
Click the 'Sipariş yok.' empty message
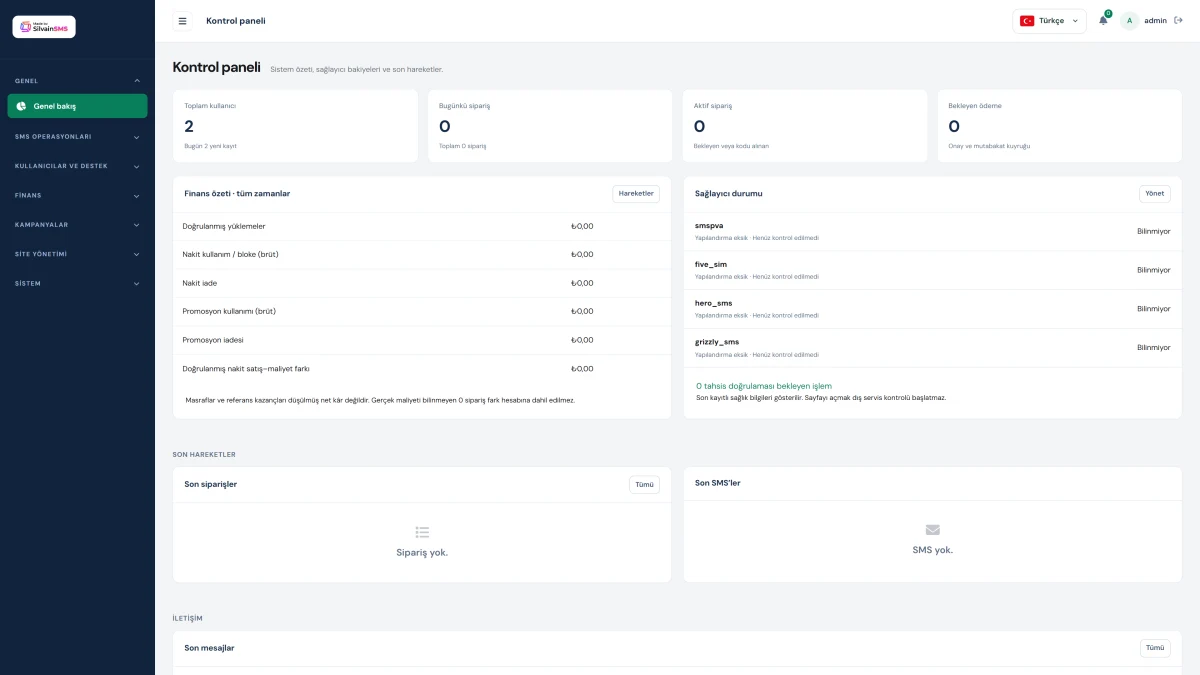click(x=422, y=552)
